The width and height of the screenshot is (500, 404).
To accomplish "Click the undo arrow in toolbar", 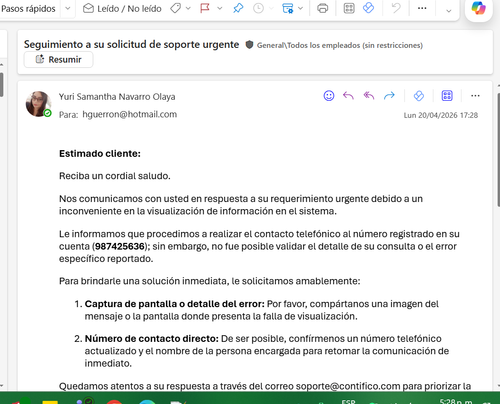I will (396, 8).
